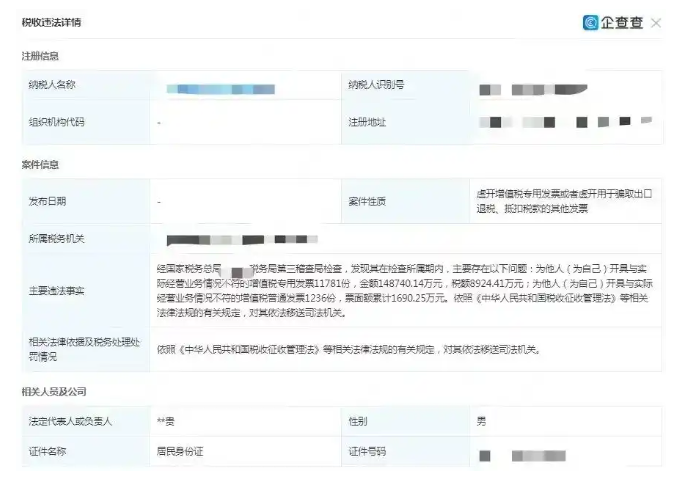Viewport: 696px width, 488px height.
Task: Click the 居民身份证 value cell
Action: click(245, 452)
